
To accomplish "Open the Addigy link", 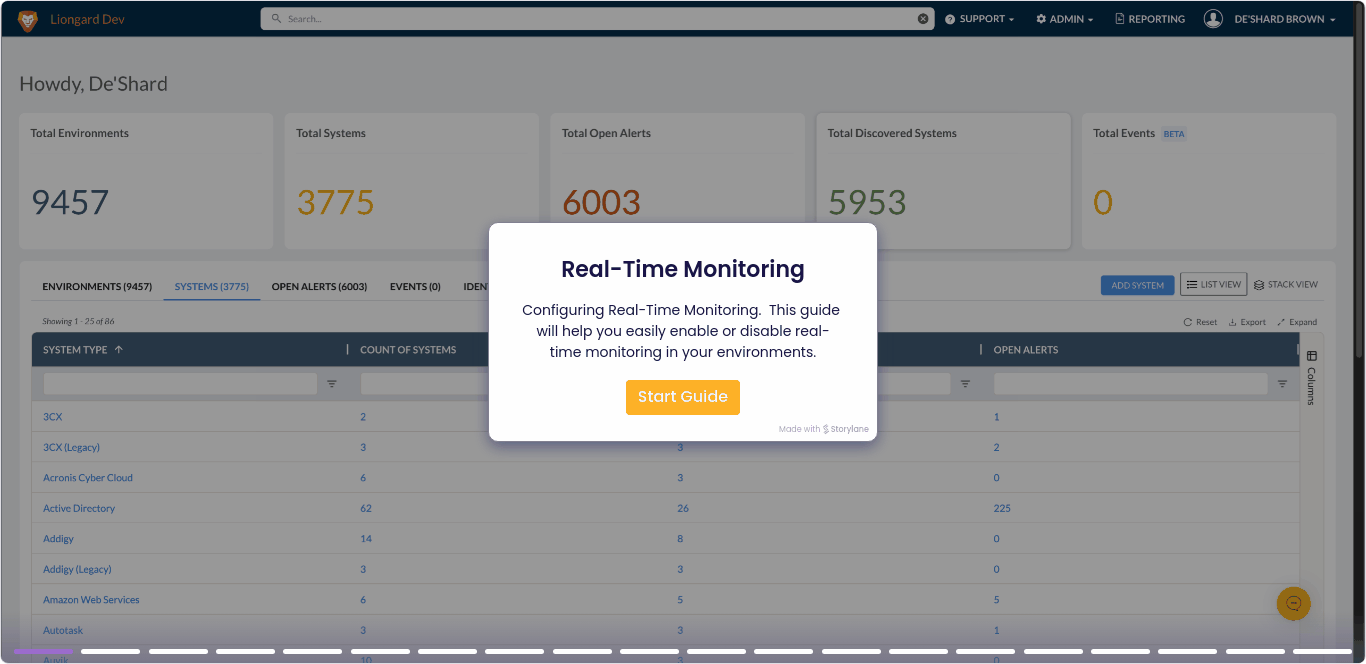I will (58, 539).
